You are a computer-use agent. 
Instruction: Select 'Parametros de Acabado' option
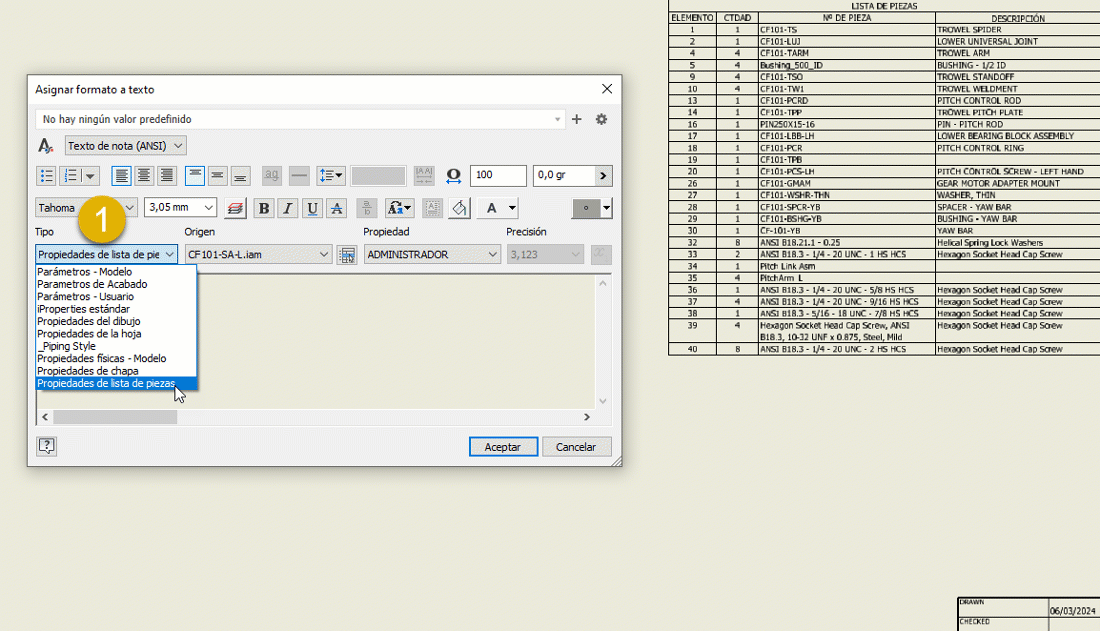[x=116, y=284]
